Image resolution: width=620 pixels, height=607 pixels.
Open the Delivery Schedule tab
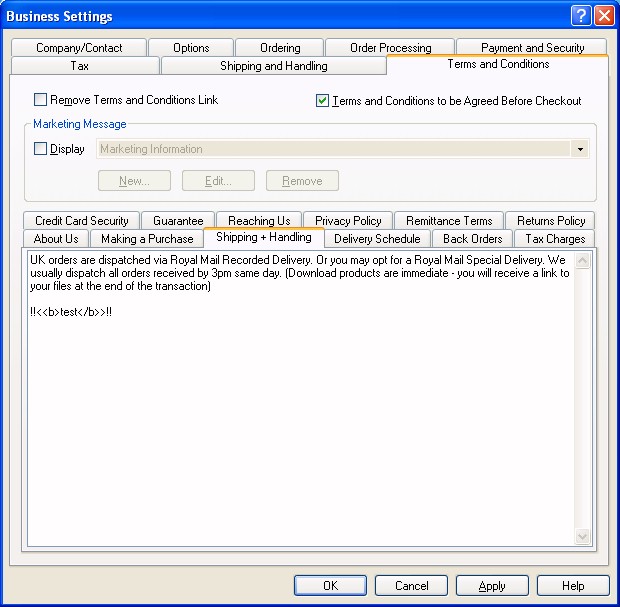click(x=377, y=239)
